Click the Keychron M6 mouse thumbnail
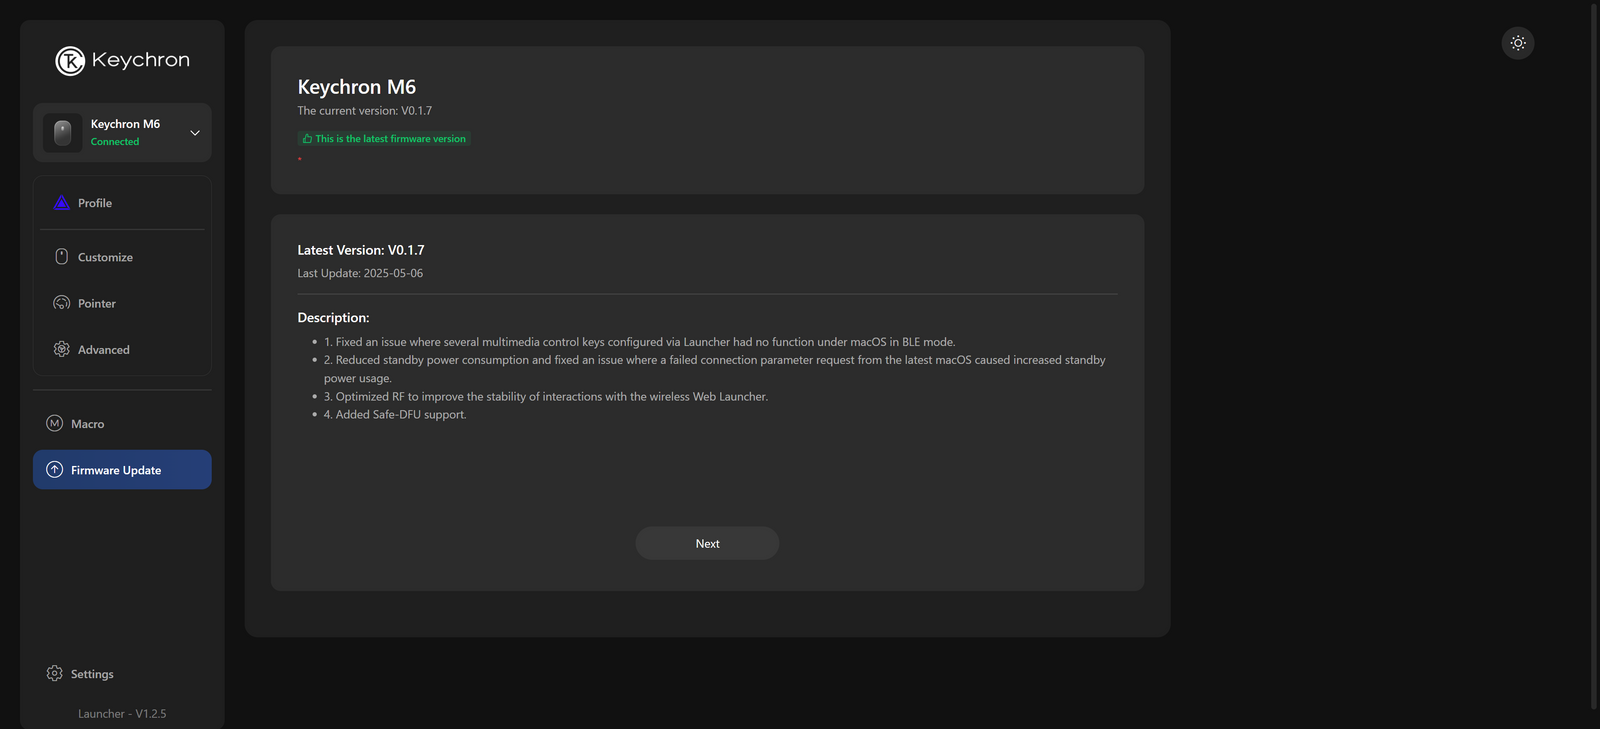Screen dimensions: 1600x729 62,132
